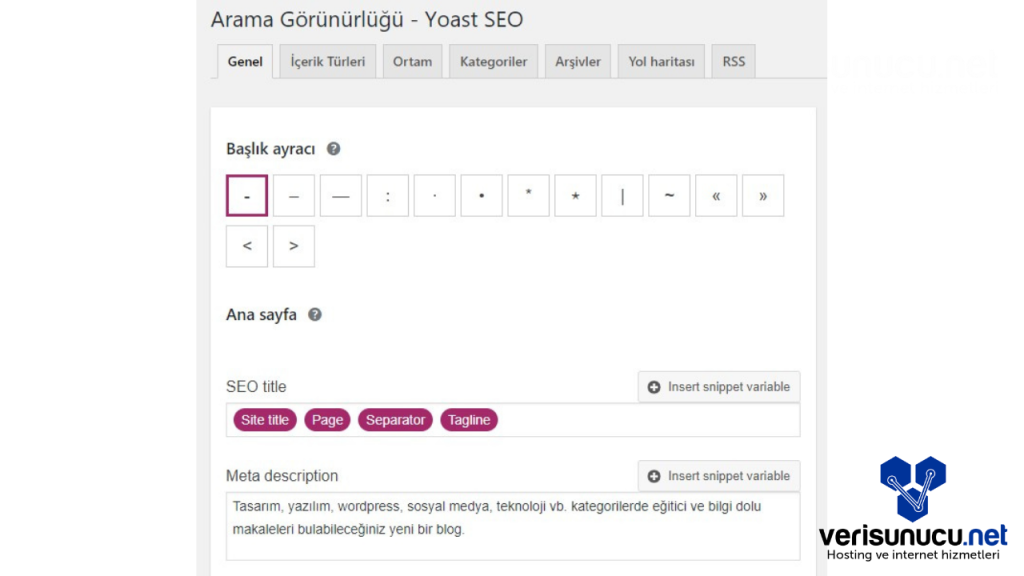Viewport: 1024px width, 576px height.
Task: Click the Tagline variable tag
Action: [x=469, y=420]
